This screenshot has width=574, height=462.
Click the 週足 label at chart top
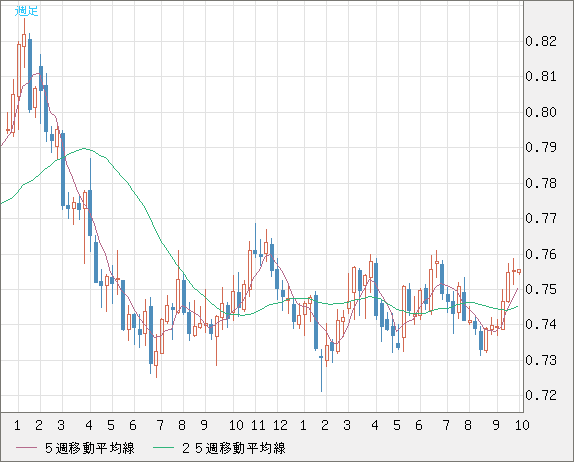[x=26, y=11]
